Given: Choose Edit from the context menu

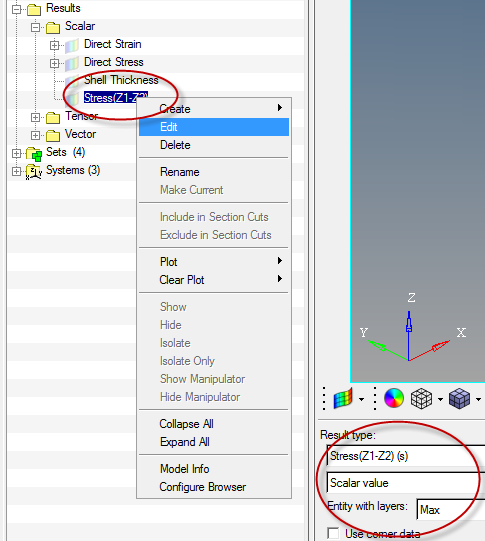Looking at the screenshot, I should tap(214, 127).
